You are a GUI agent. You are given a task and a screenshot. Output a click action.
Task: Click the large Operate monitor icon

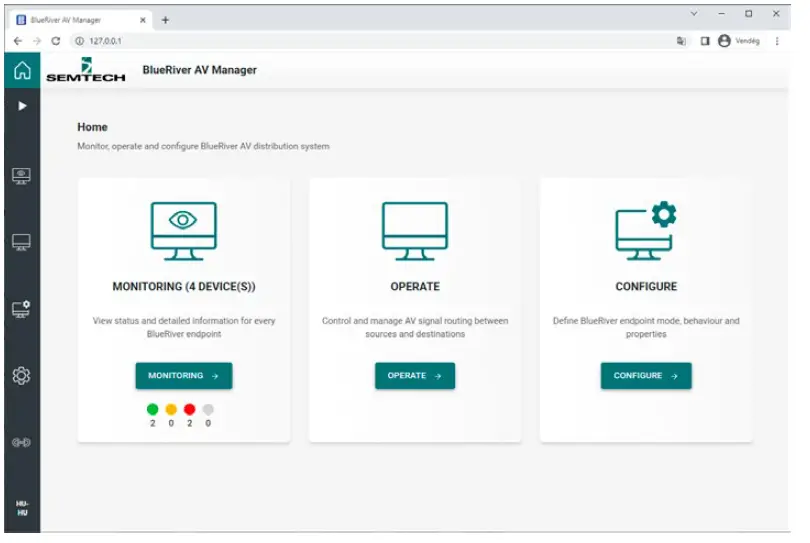pyautogui.click(x=417, y=232)
